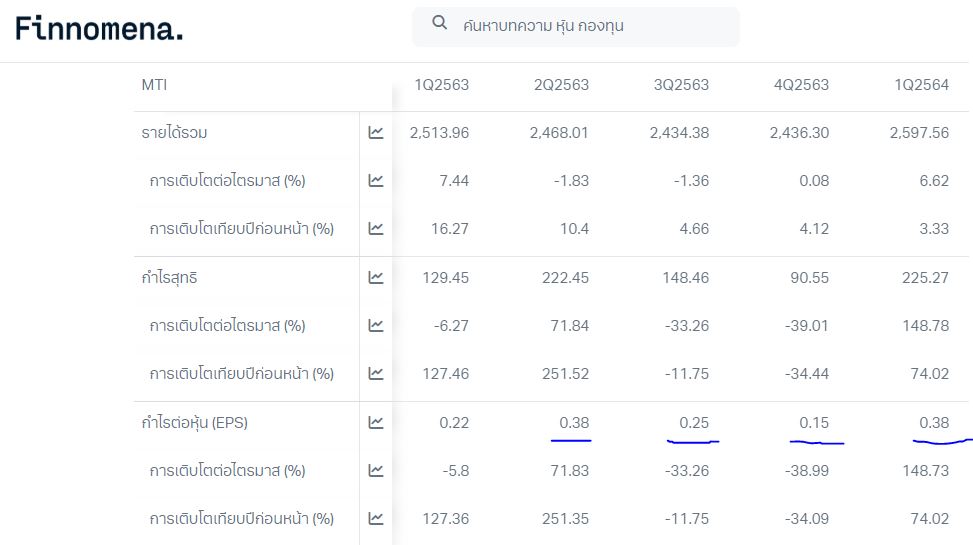Show chart for EPS การเติบโตต่อไตรมาส (%) row
Screen dimensions: 973x545
[376, 470]
